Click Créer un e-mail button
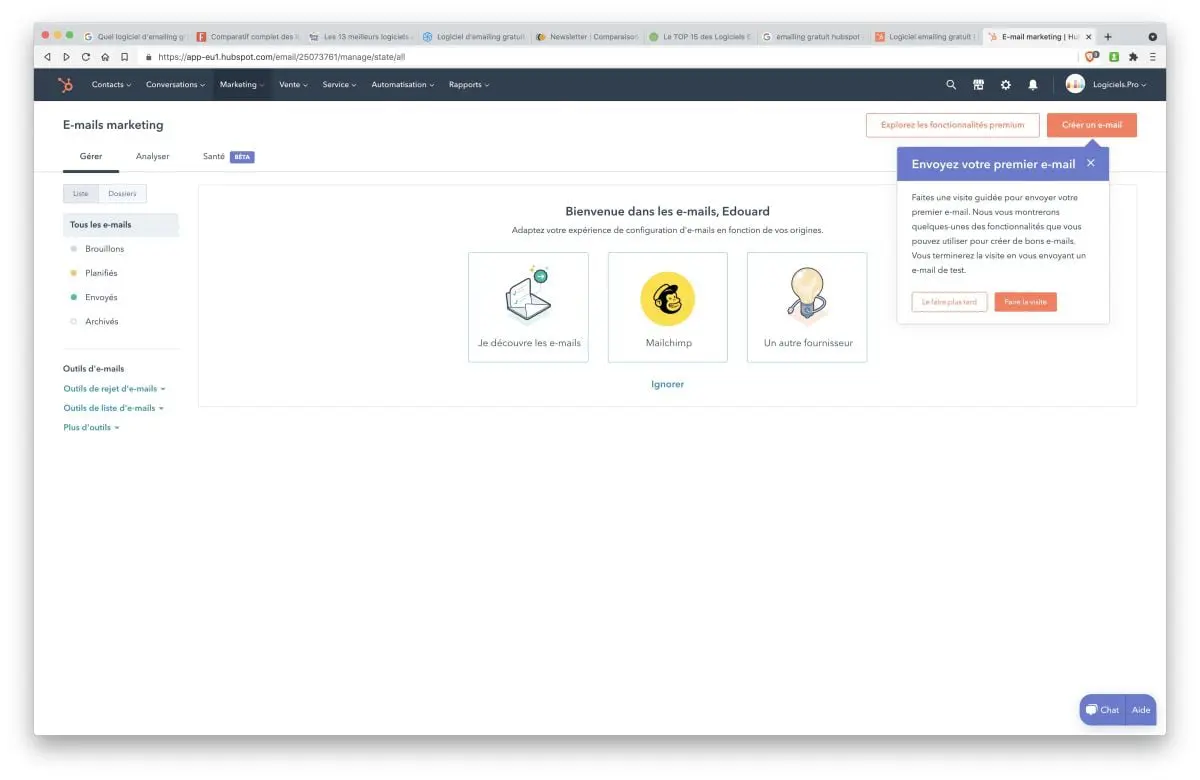Viewport: 1200px width, 780px height. tap(1092, 125)
